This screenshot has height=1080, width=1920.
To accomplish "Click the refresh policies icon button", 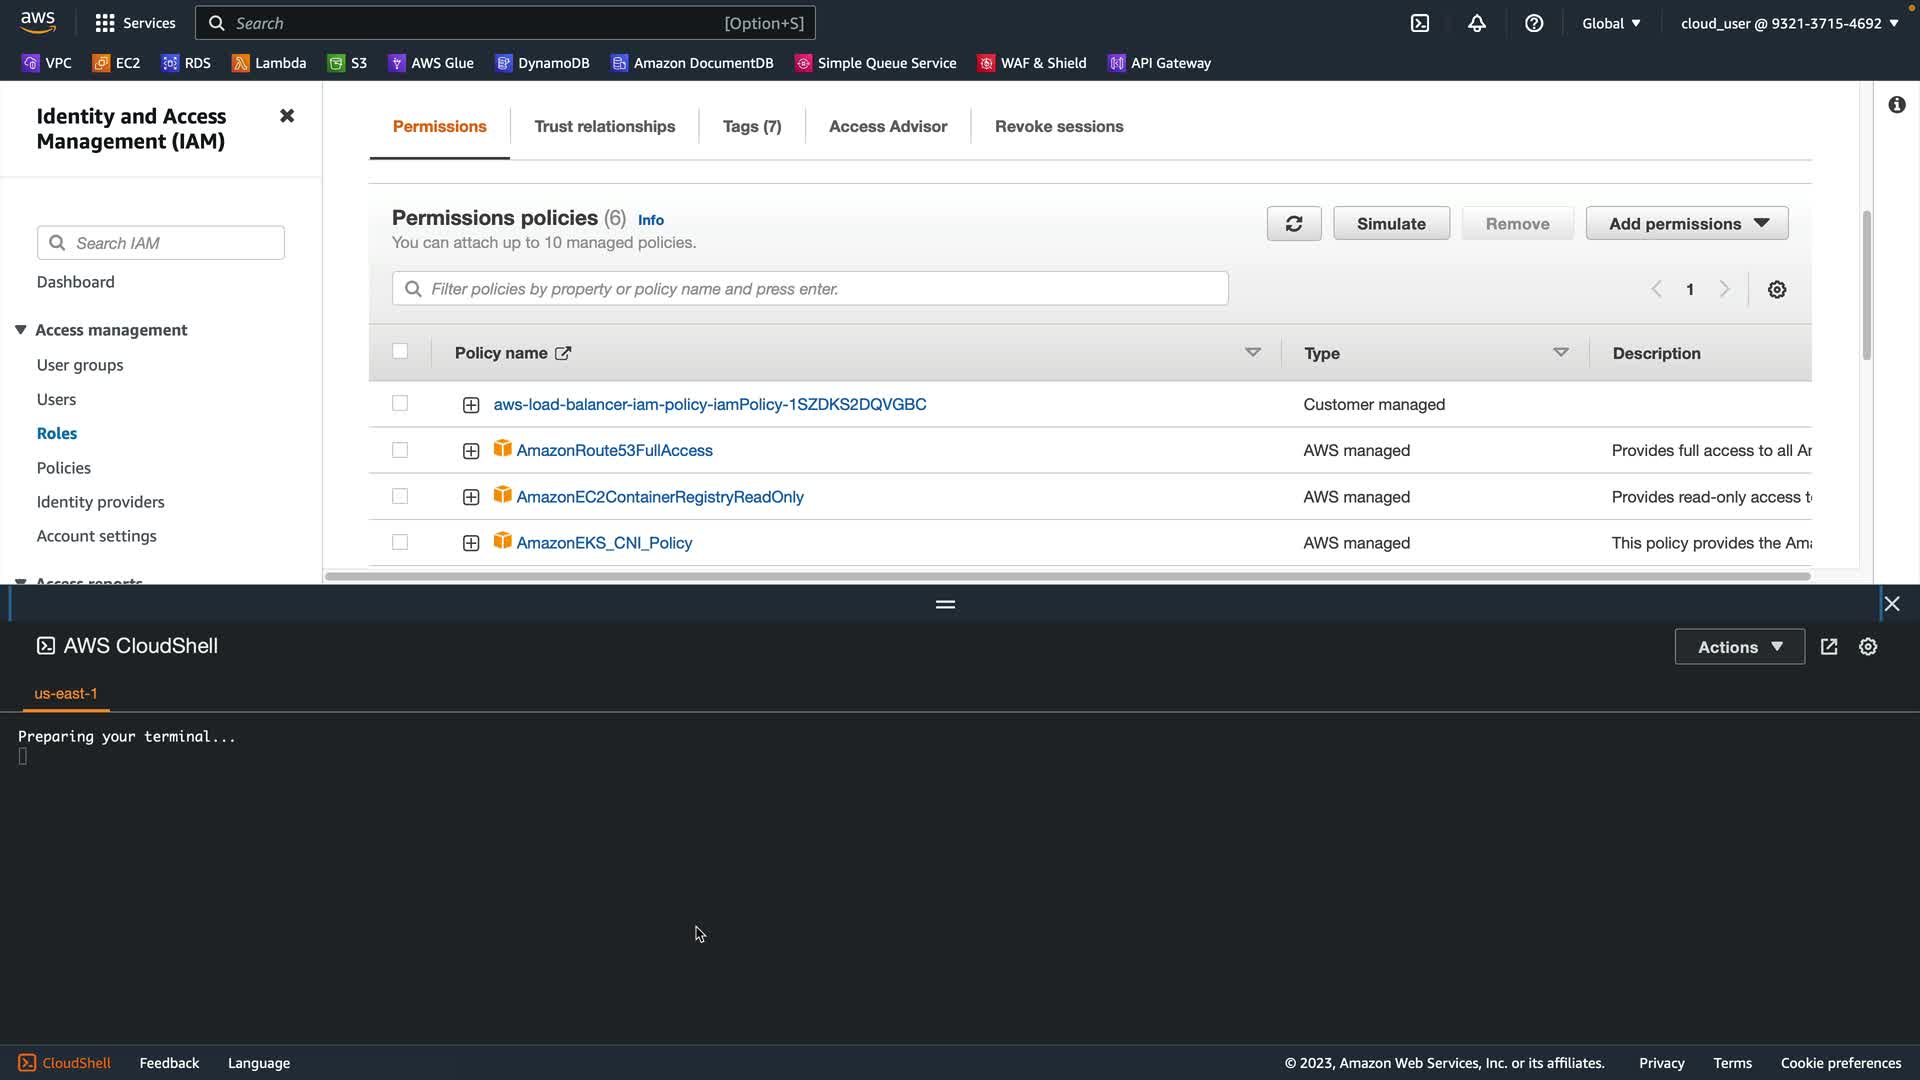I will [x=1293, y=224].
